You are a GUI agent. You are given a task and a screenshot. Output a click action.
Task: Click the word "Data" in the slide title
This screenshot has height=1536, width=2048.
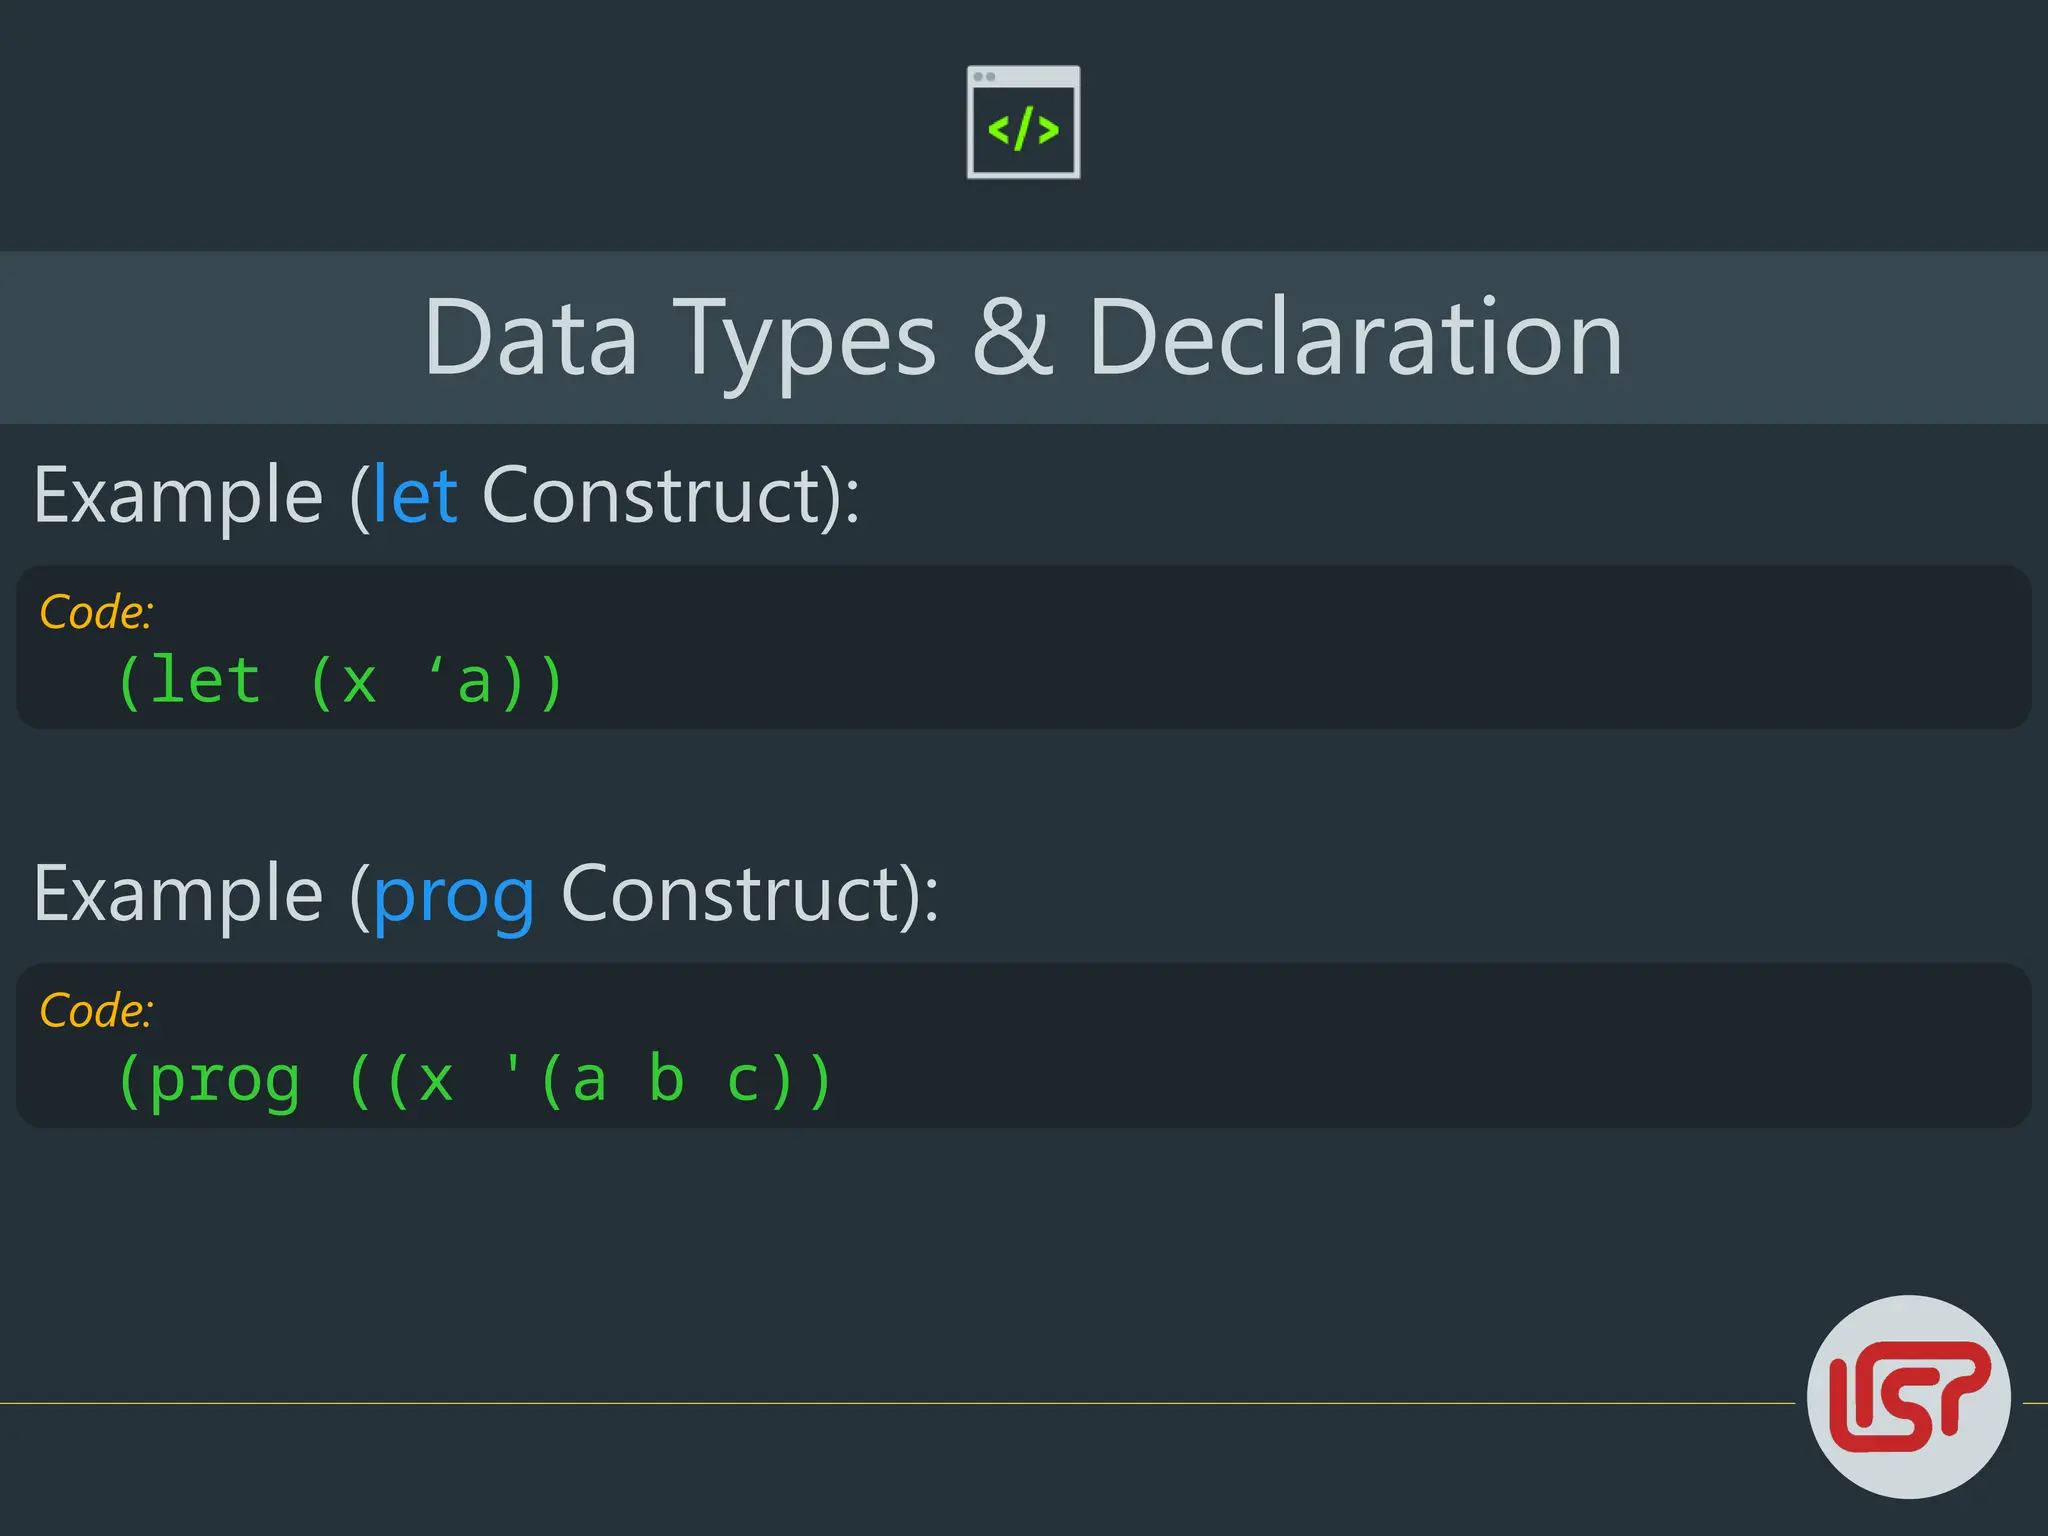530,338
